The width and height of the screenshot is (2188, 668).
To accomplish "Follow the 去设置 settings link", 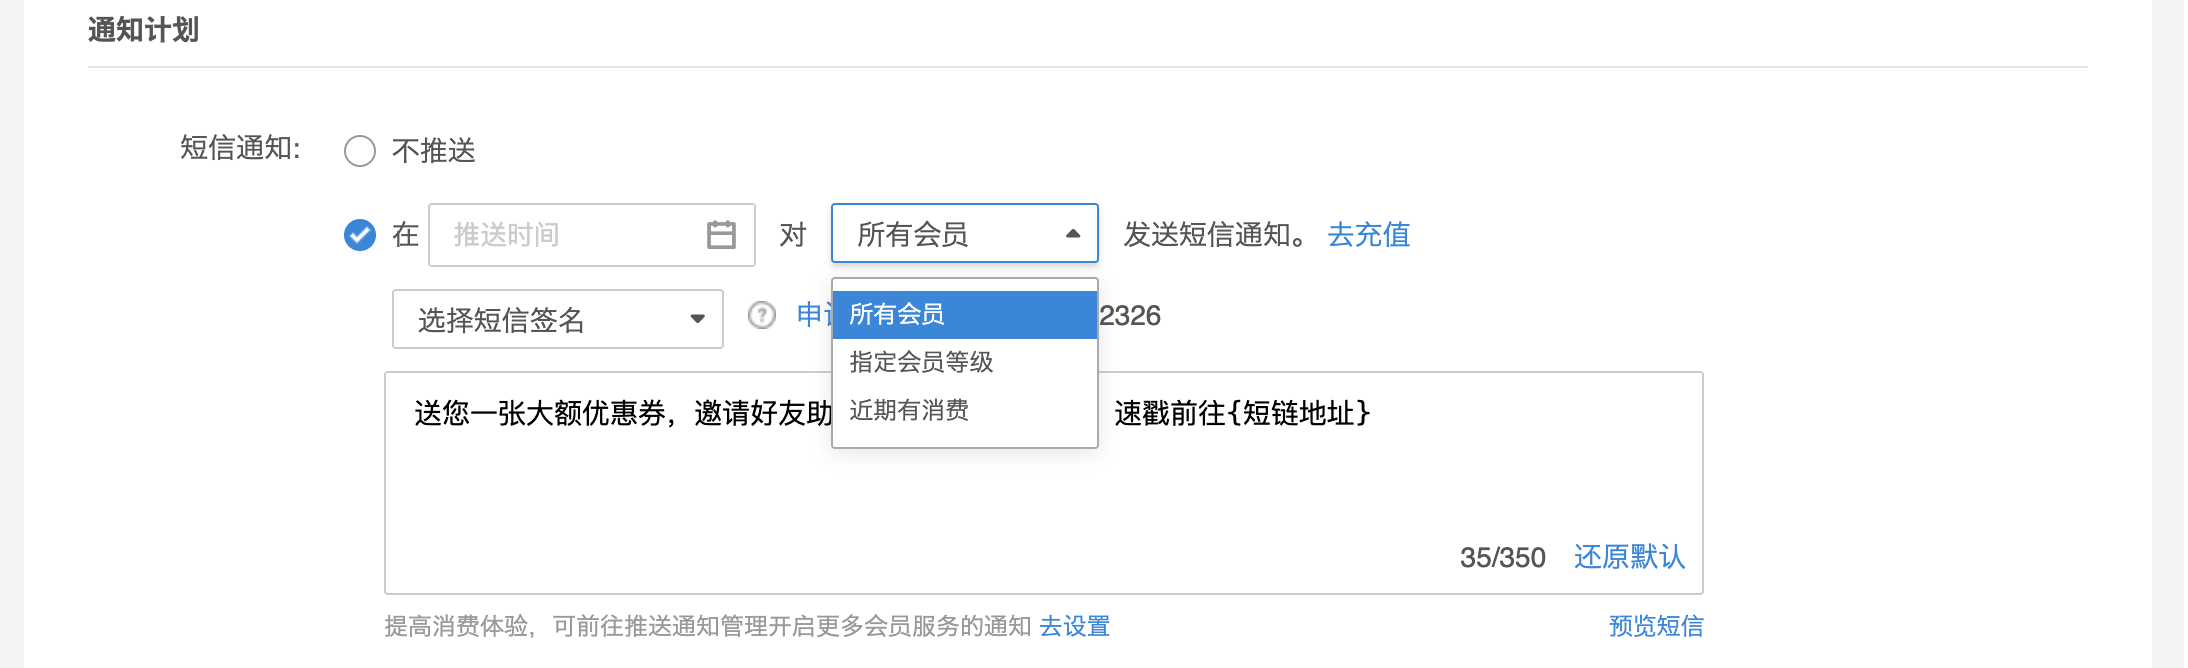I will click(x=1074, y=626).
